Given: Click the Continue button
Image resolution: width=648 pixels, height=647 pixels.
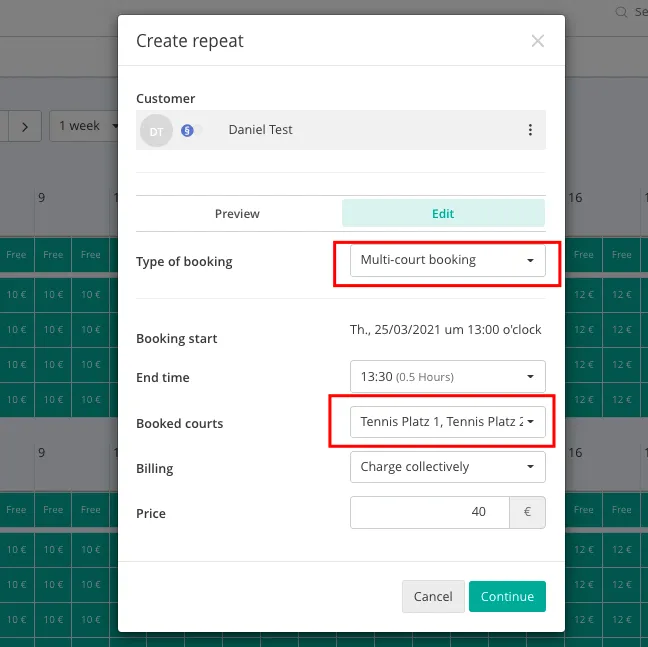Looking at the screenshot, I should point(507,596).
